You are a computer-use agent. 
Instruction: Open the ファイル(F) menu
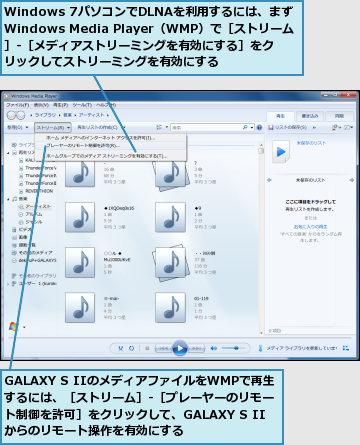click(18, 105)
